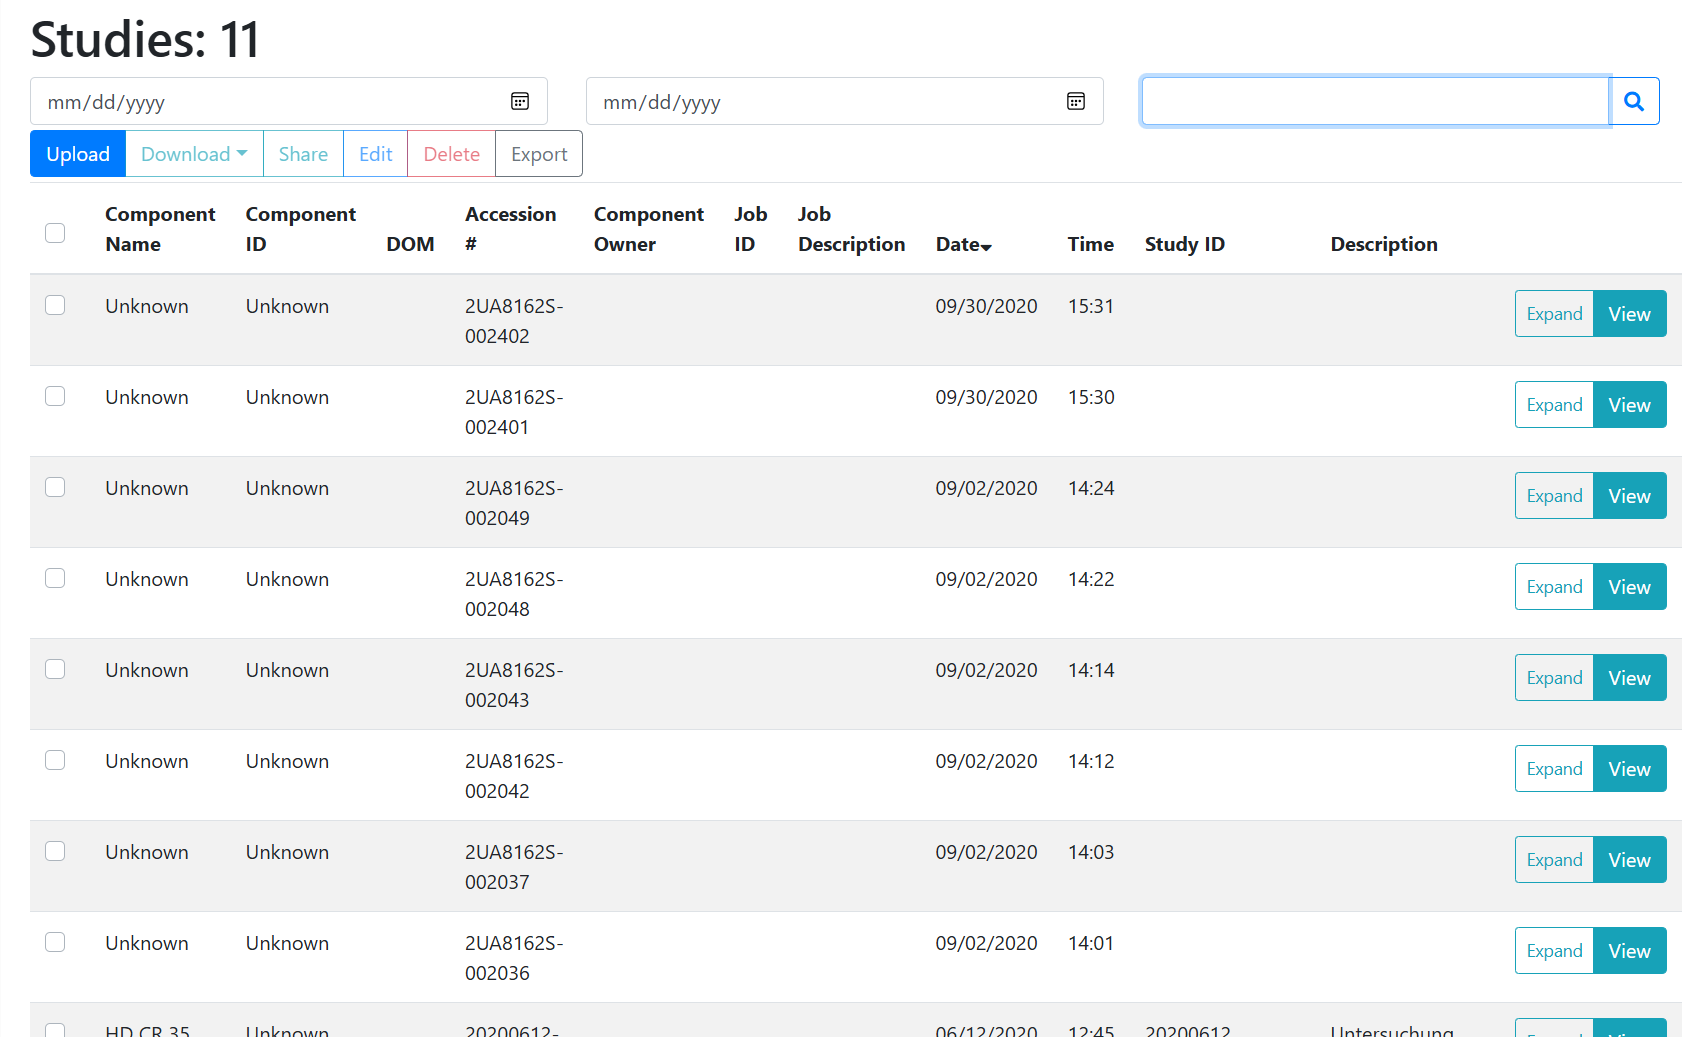
Task: Check the row with accession 2UA8162S-002401
Action: [x=55, y=396]
